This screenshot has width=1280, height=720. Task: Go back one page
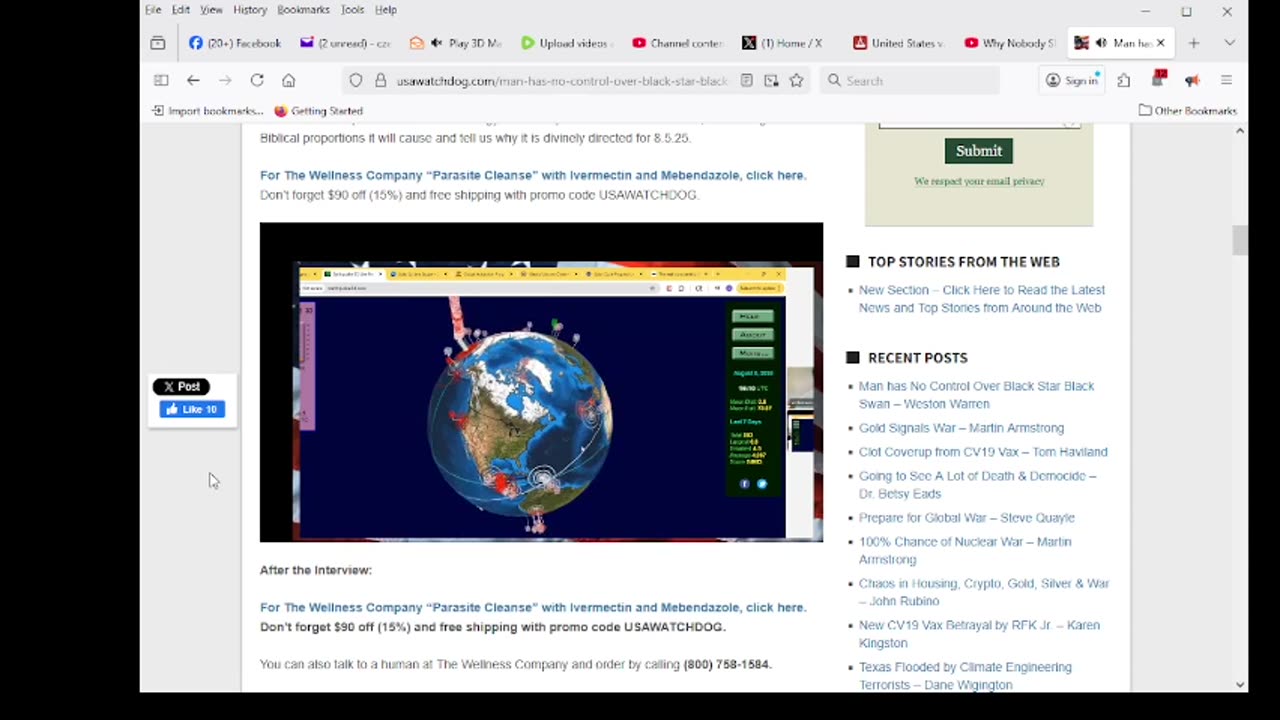coord(193,80)
